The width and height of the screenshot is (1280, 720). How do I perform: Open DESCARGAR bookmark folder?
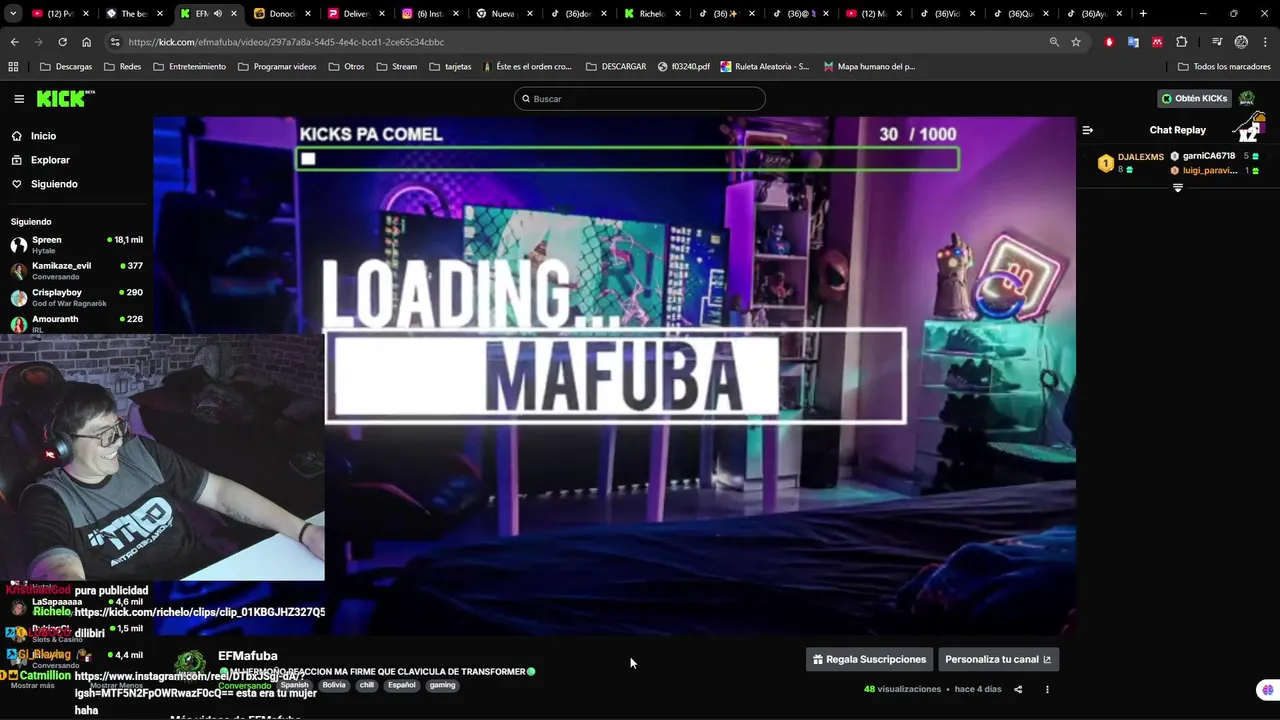[616, 67]
